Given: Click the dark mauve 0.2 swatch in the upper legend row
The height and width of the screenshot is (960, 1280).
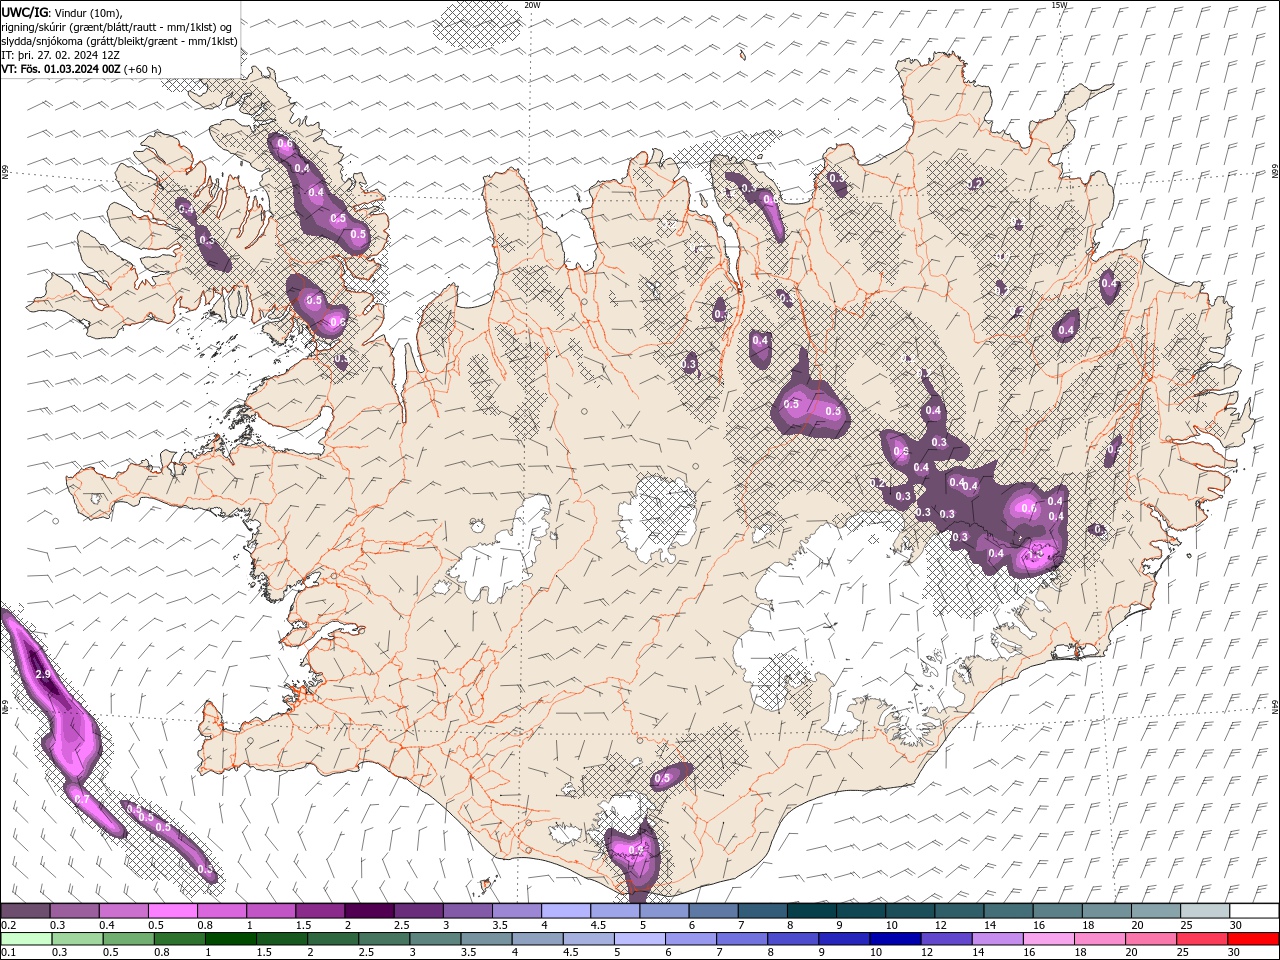Looking at the screenshot, I should (25, 910).
